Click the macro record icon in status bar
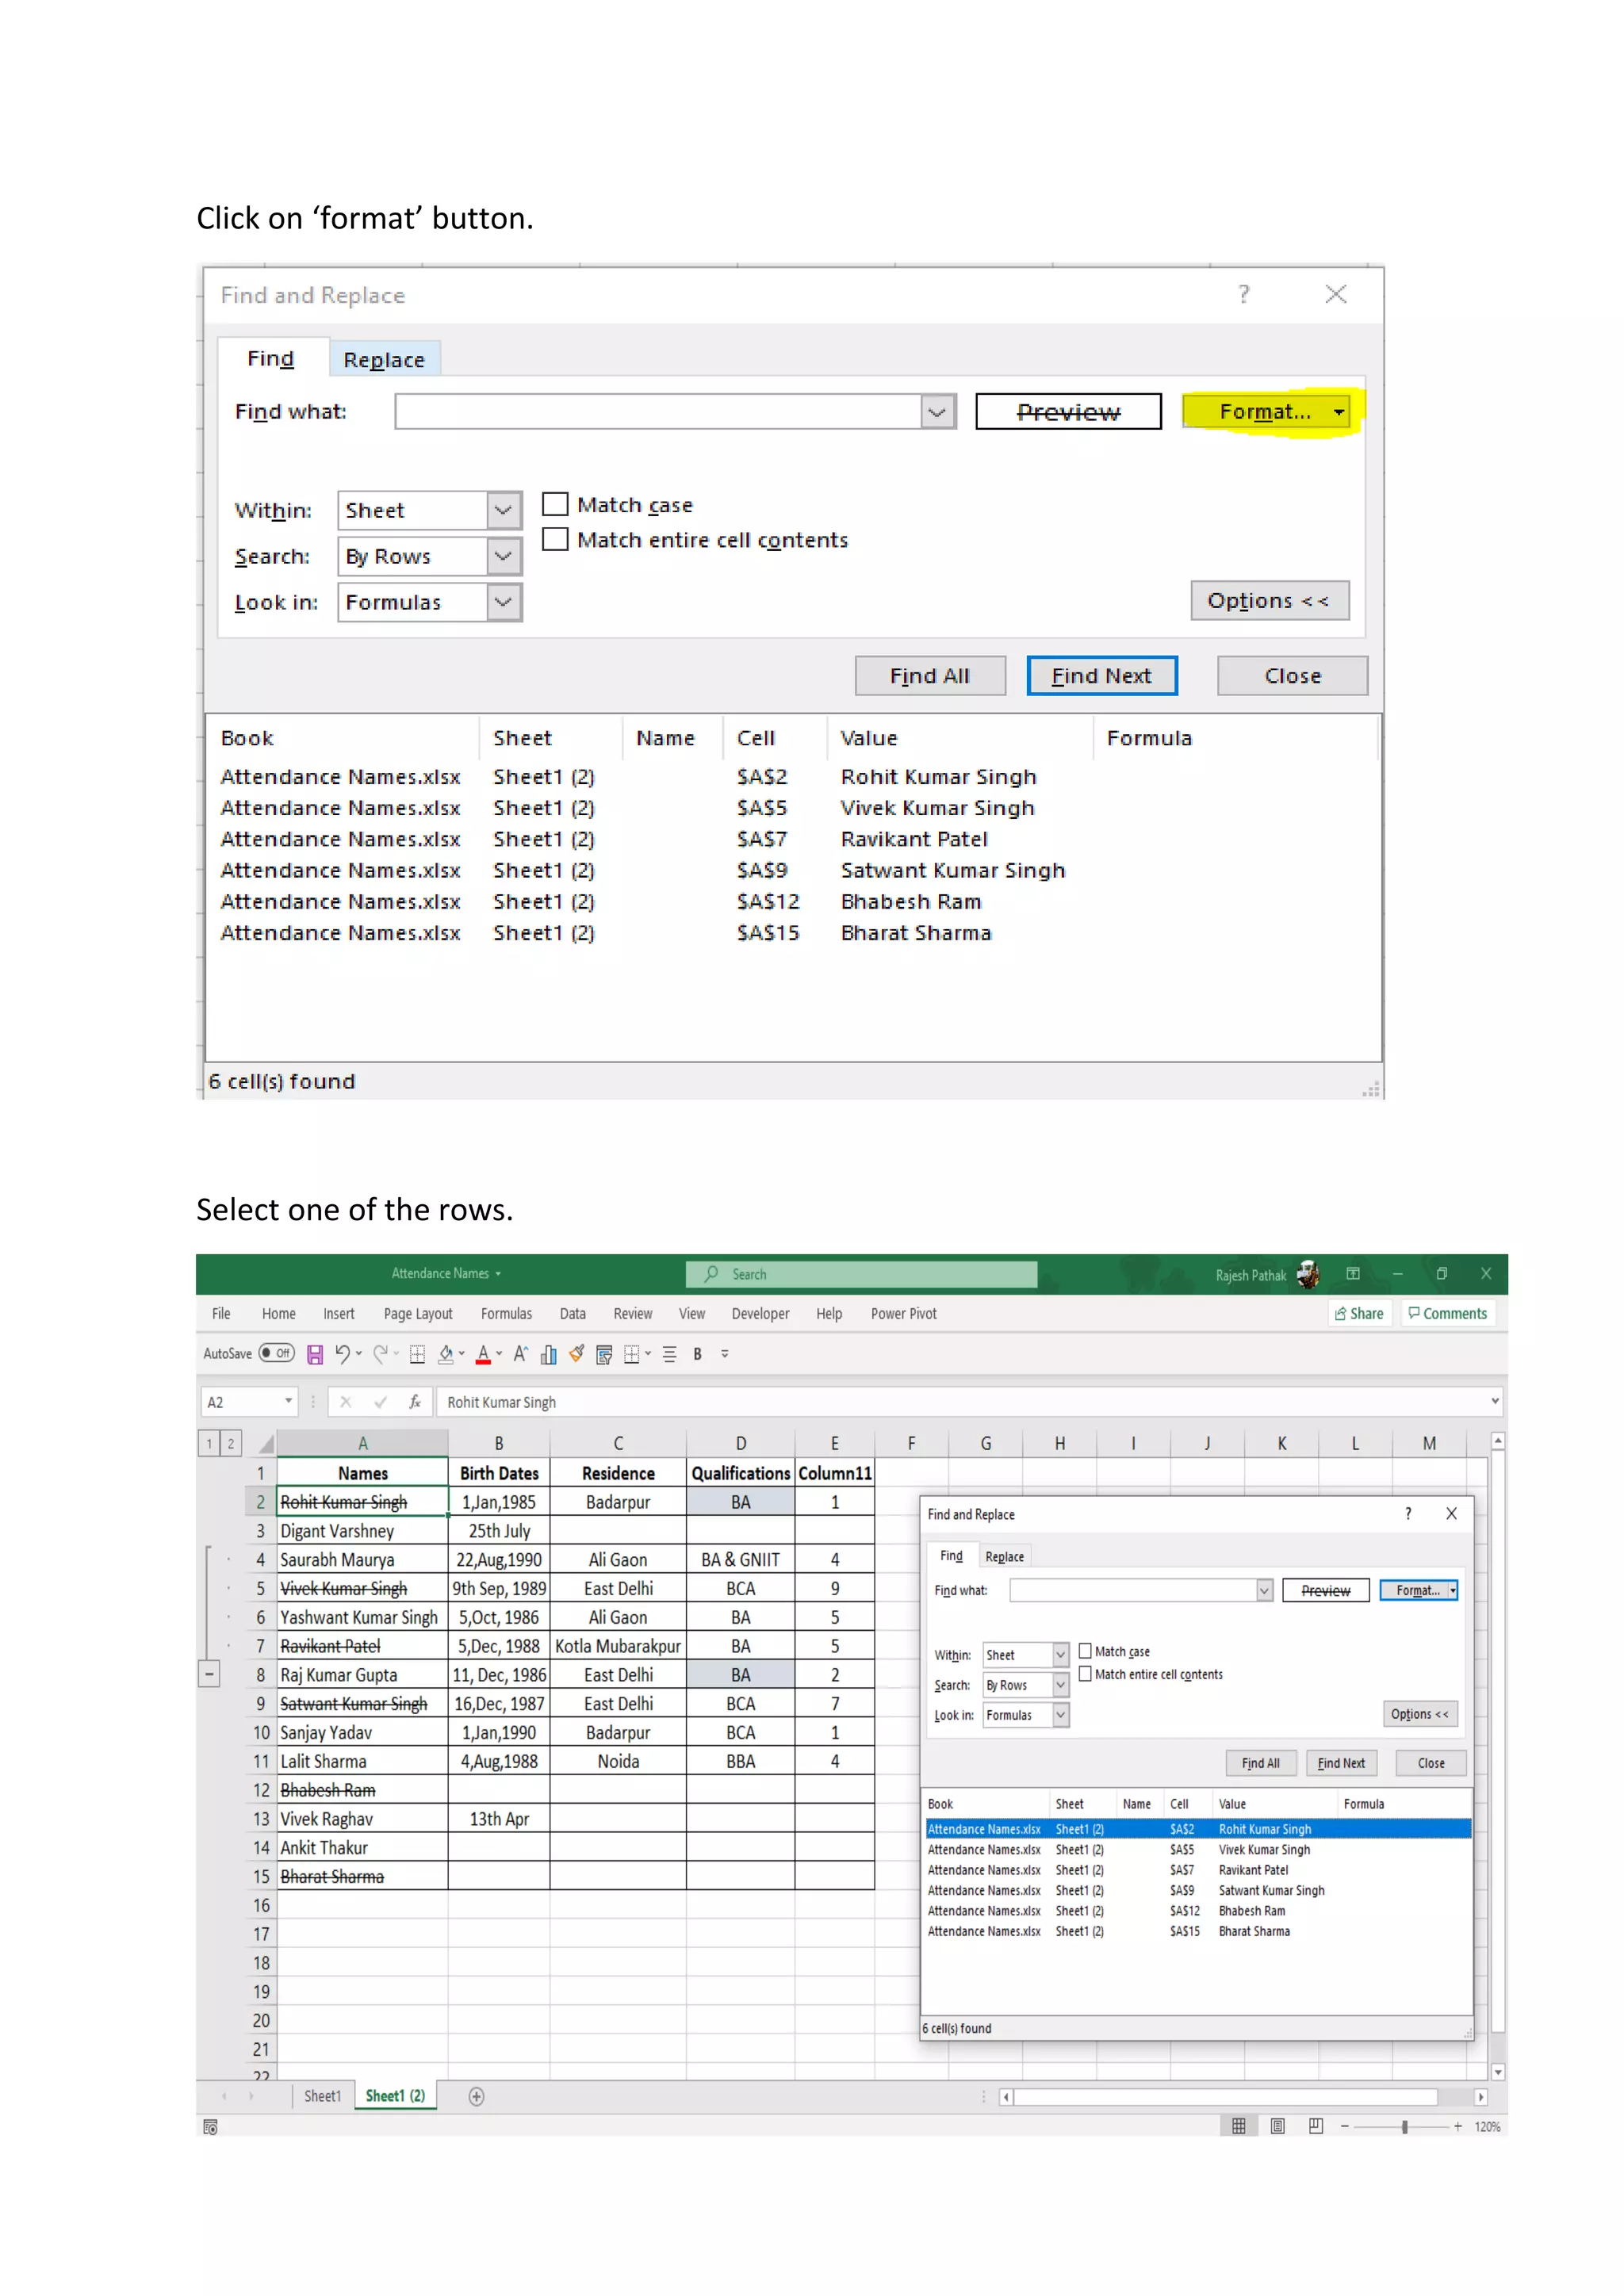 (210, 2126)
